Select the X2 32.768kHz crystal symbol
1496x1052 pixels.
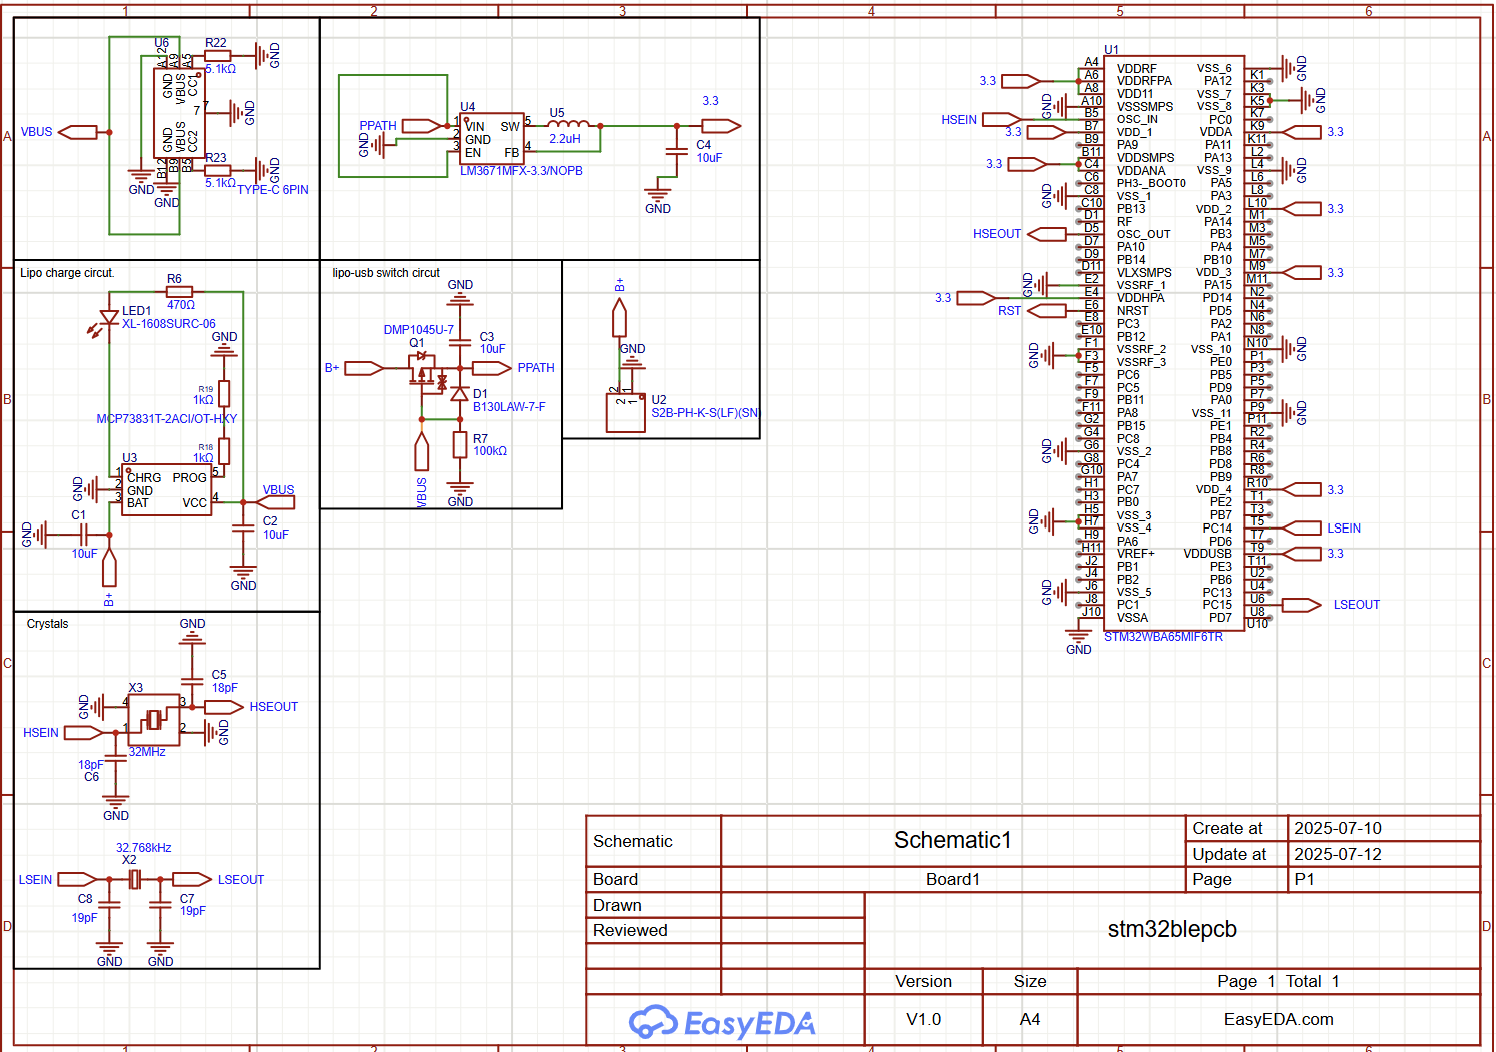click(x=133, y=879)
